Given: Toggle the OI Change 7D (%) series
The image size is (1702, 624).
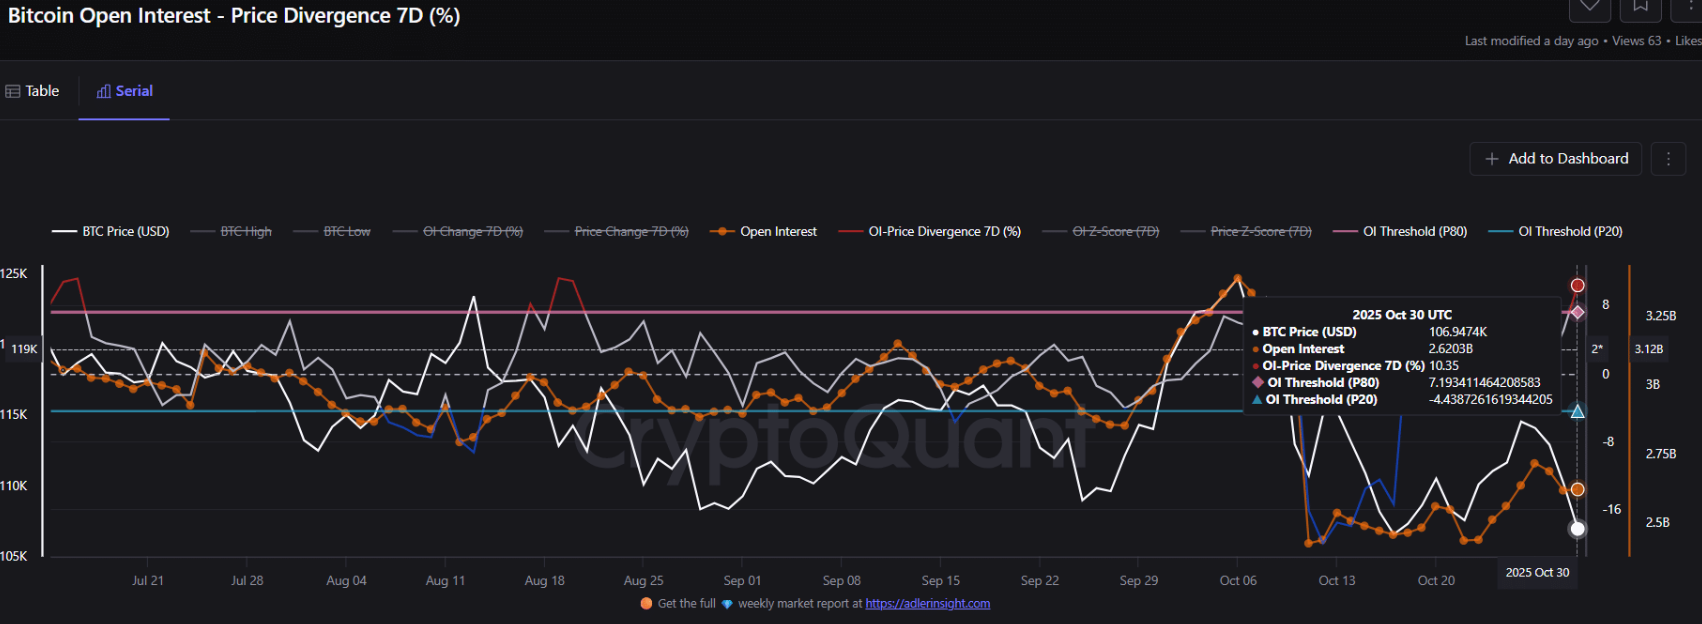Looking at the screenshot, I should point(458,232).
